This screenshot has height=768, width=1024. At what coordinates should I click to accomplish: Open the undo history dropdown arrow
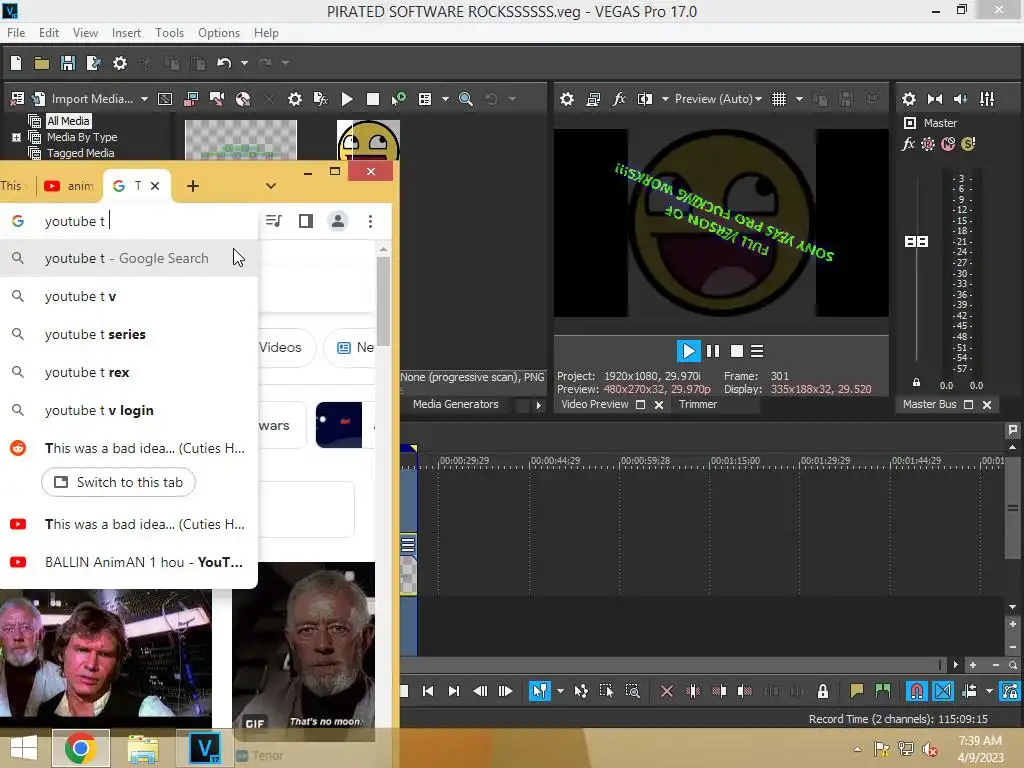tap(244, 63)
